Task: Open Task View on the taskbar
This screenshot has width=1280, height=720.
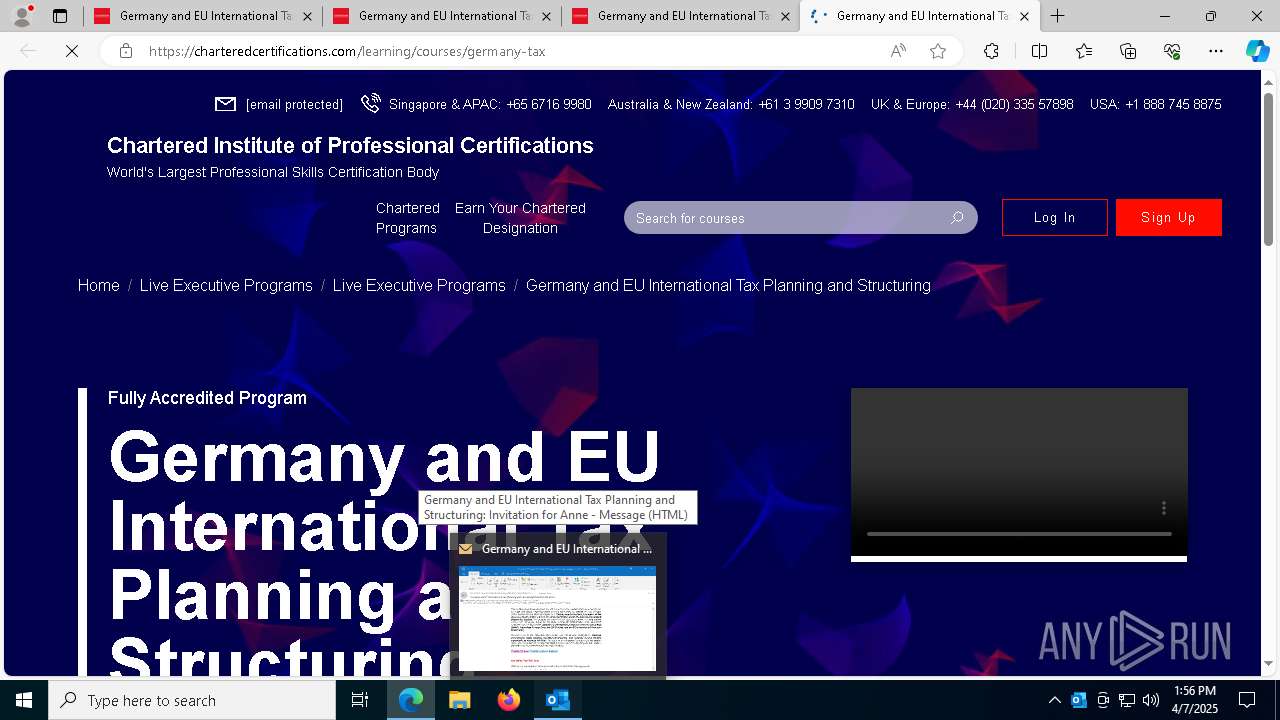Action: point(360,700)
